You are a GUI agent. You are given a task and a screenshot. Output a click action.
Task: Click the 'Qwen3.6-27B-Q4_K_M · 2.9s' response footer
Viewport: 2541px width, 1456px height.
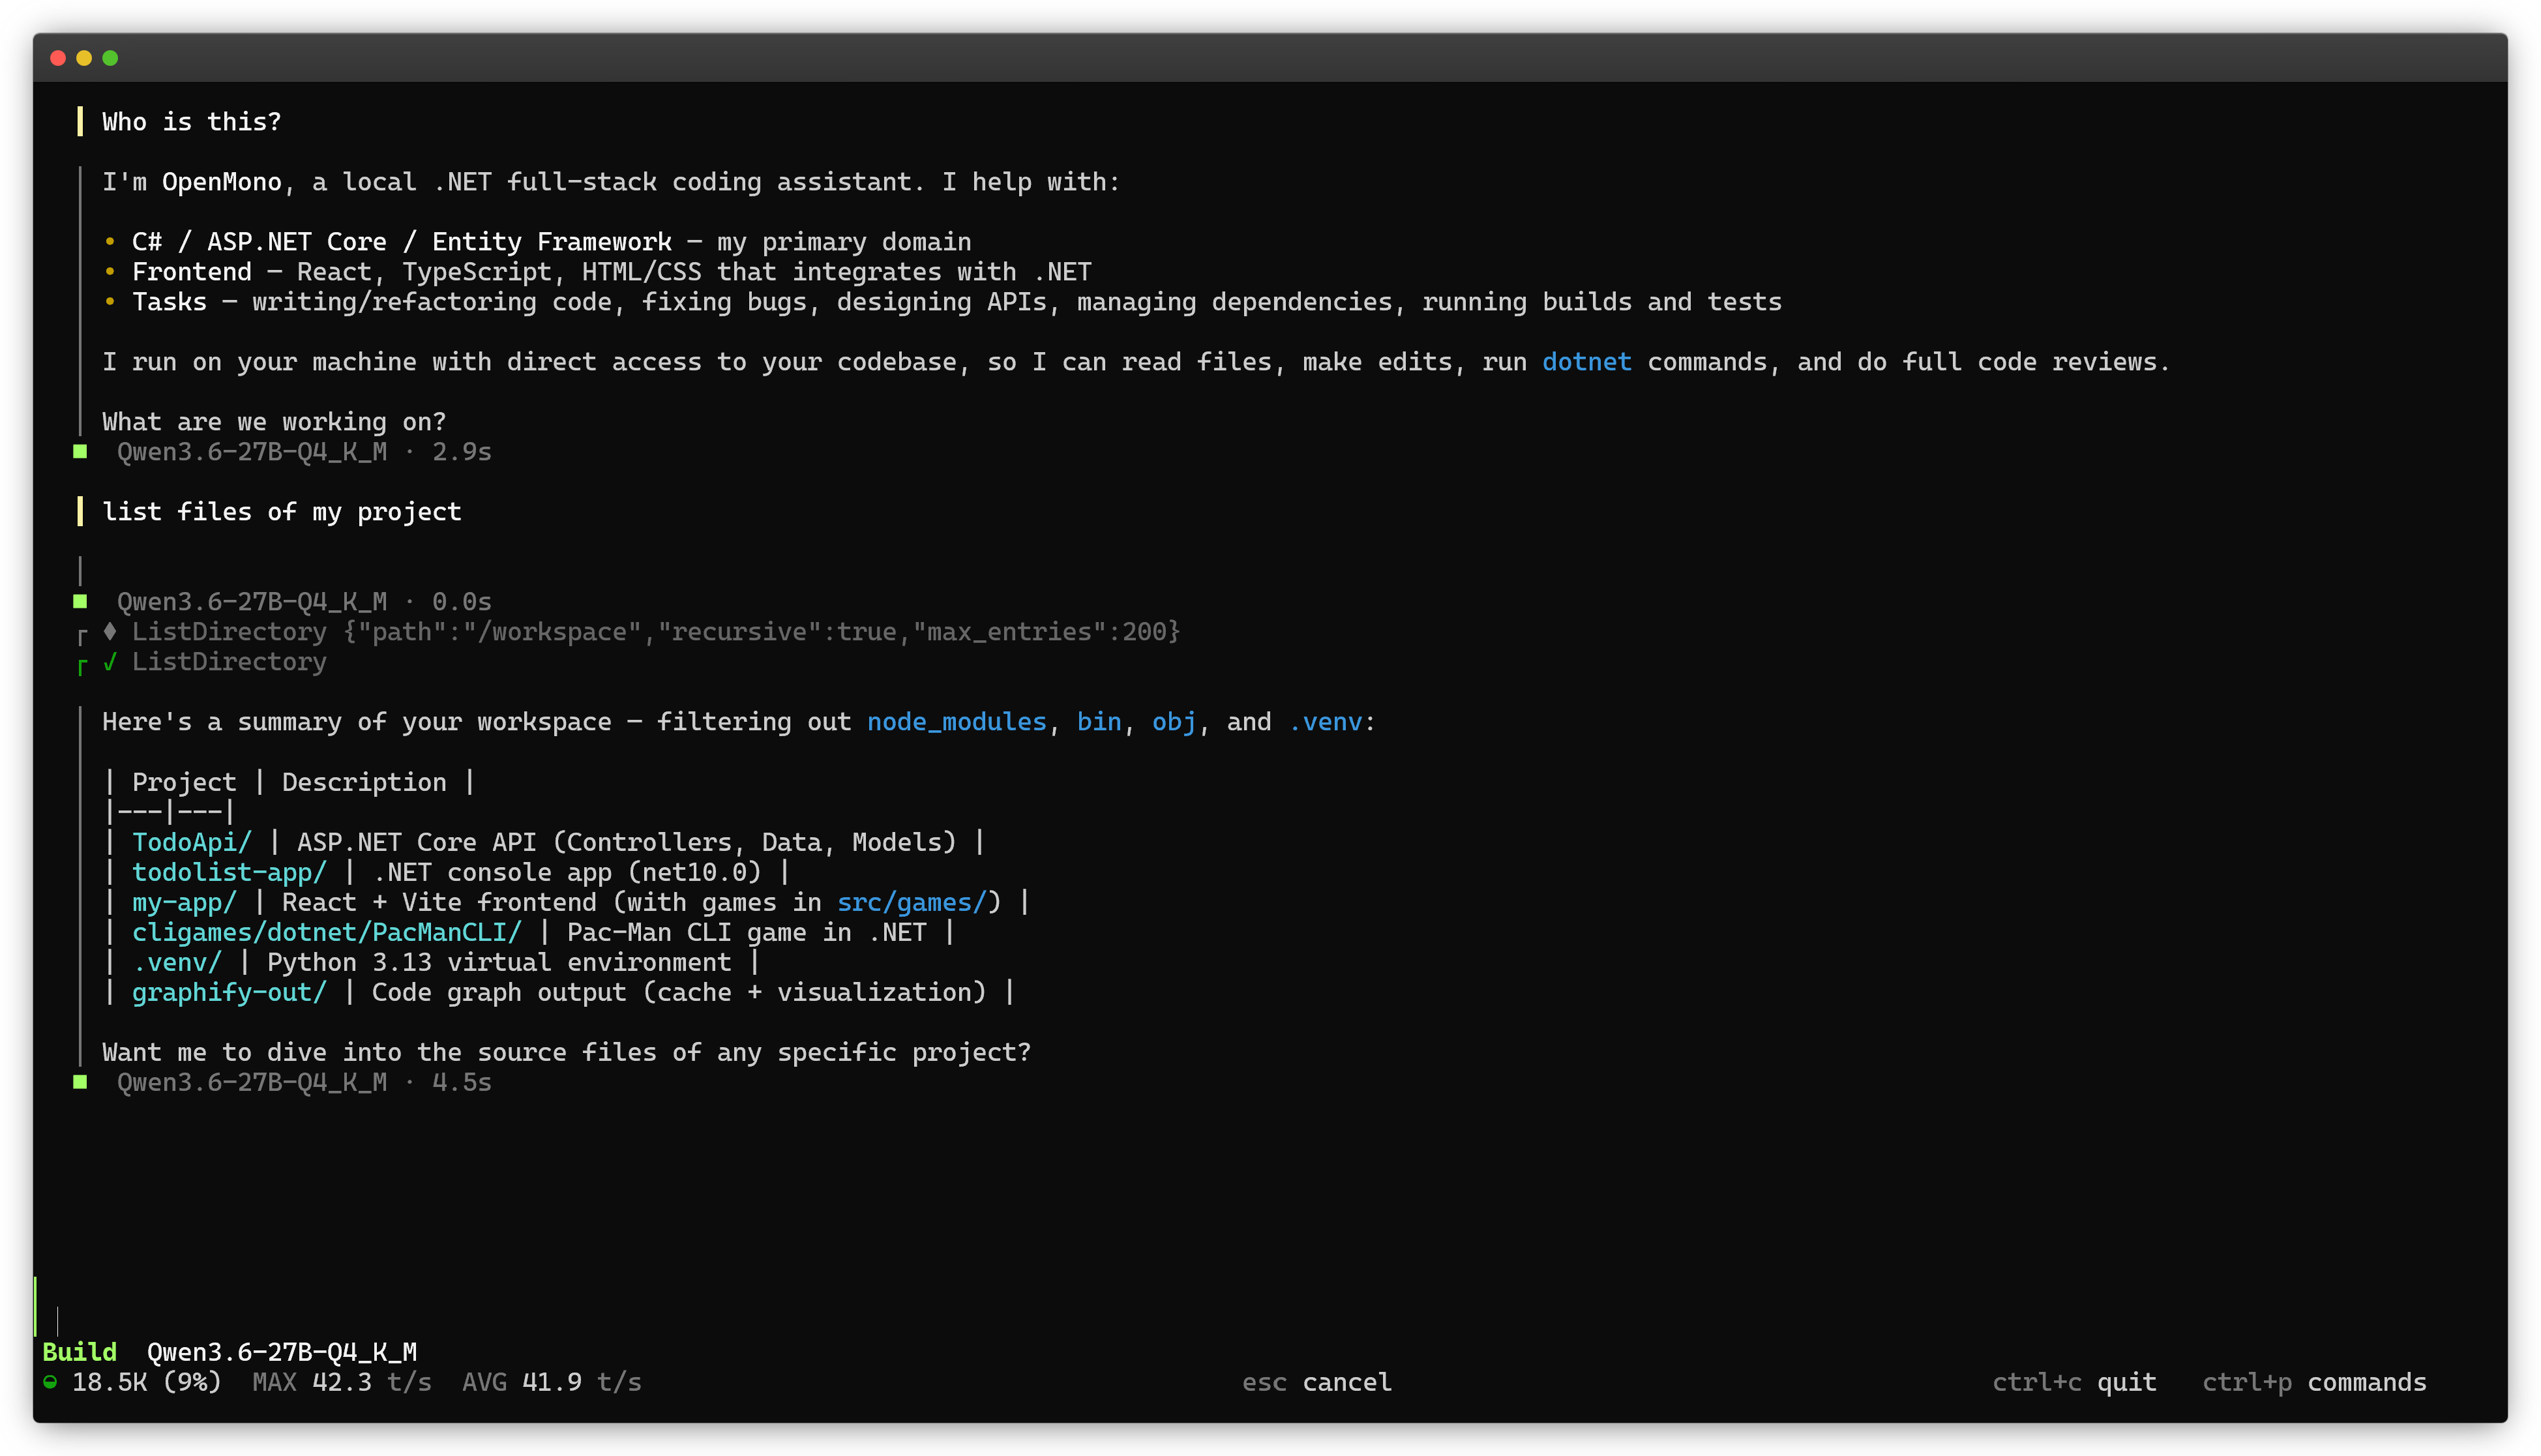pyautogui.click(x=304, y=452)
